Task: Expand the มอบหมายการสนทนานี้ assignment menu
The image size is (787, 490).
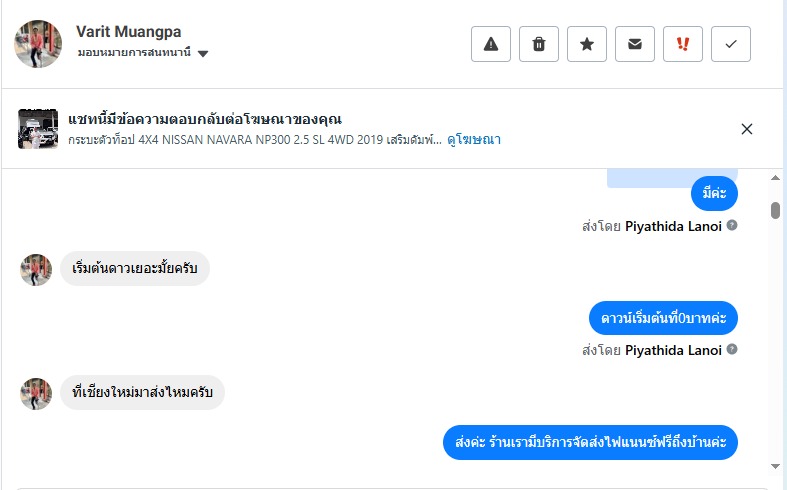Action: [x=134, y=53]
